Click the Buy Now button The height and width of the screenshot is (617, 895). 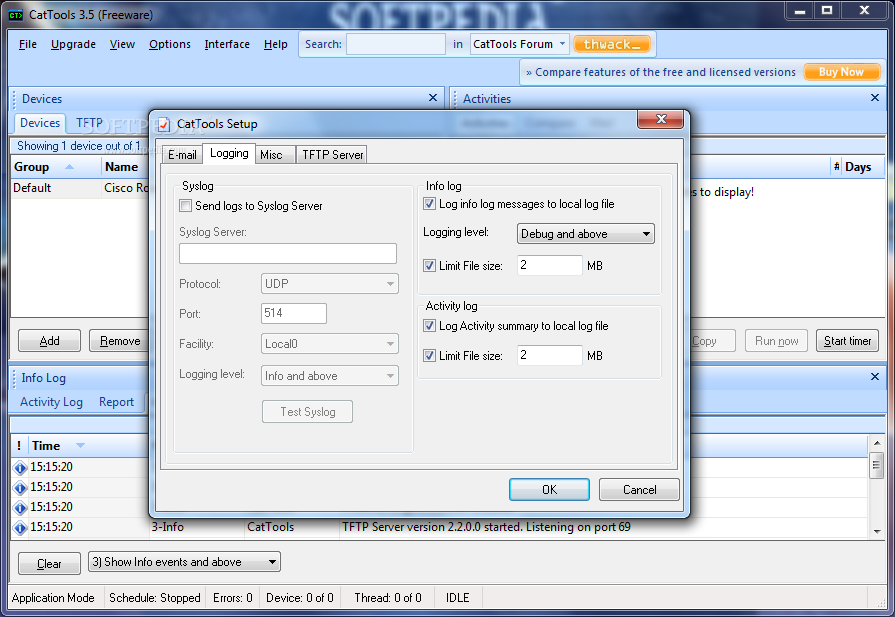pos(841,72)
